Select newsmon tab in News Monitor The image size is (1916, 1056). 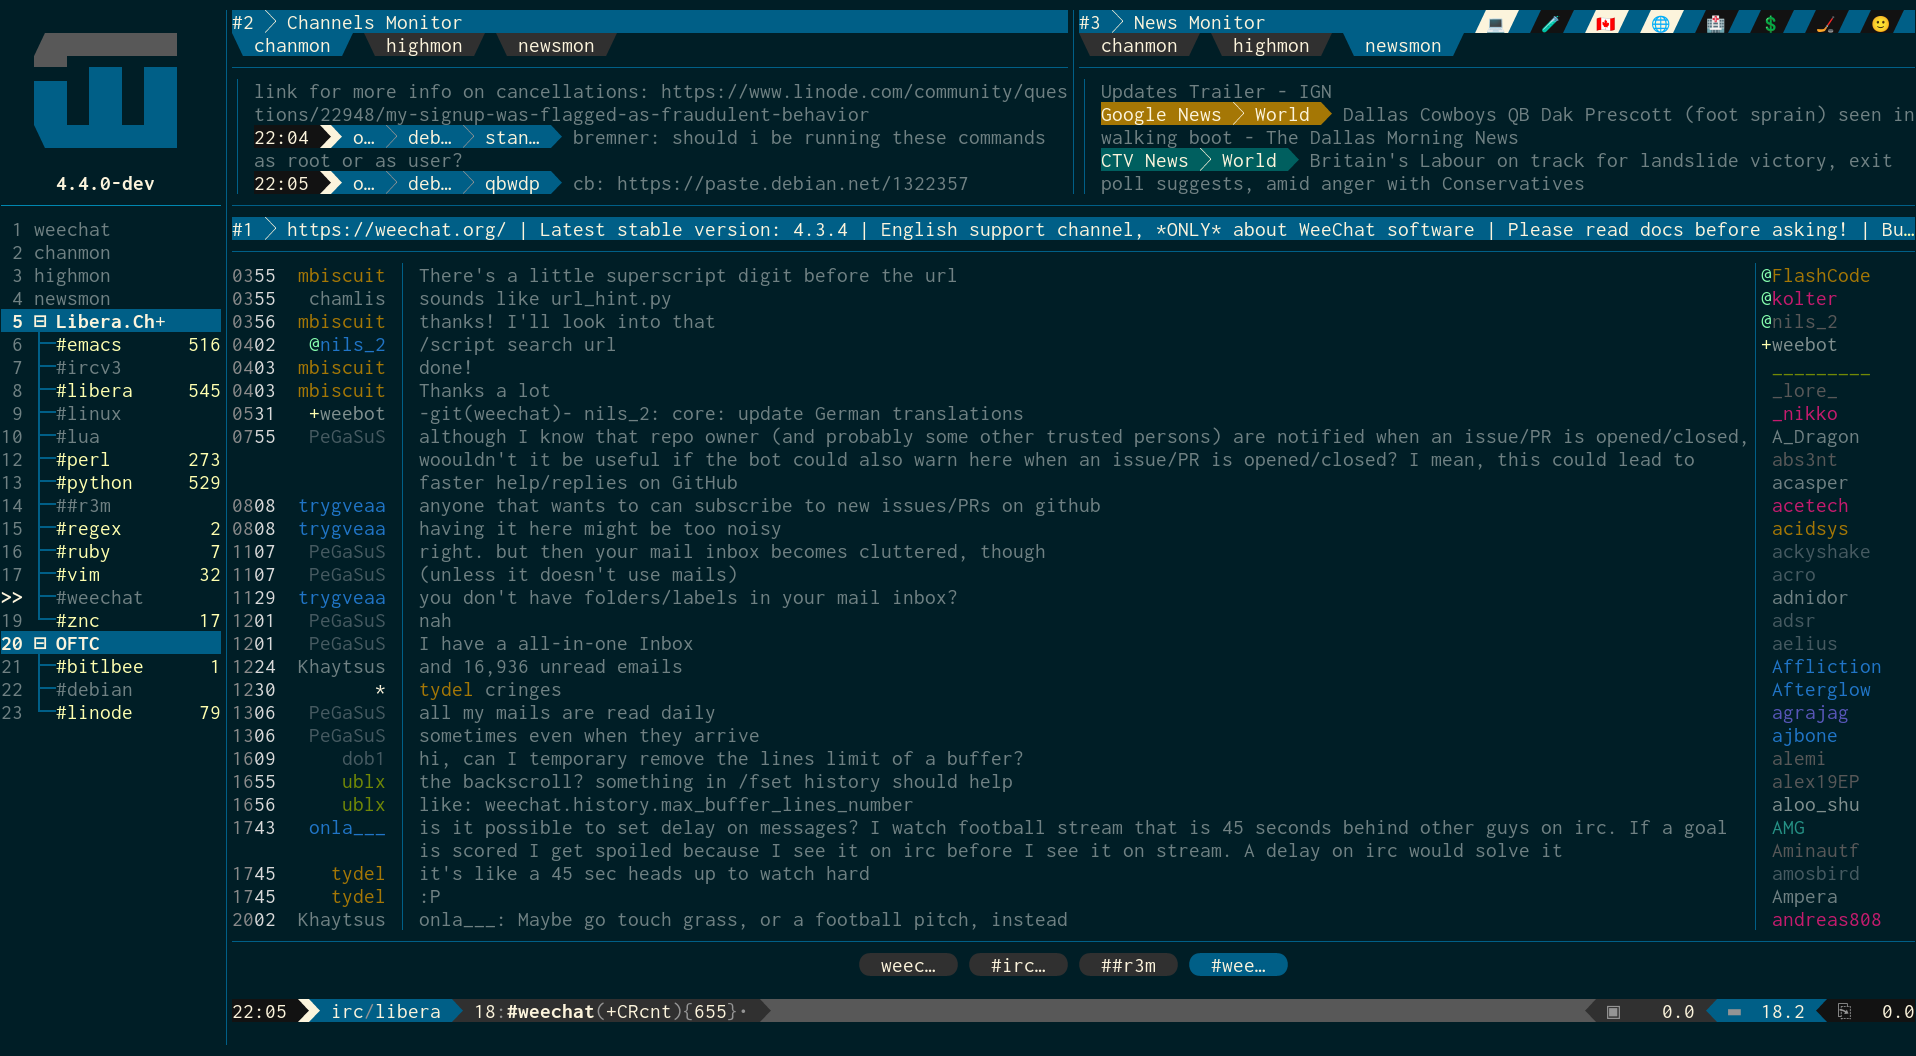click(x=1402, y=46)
